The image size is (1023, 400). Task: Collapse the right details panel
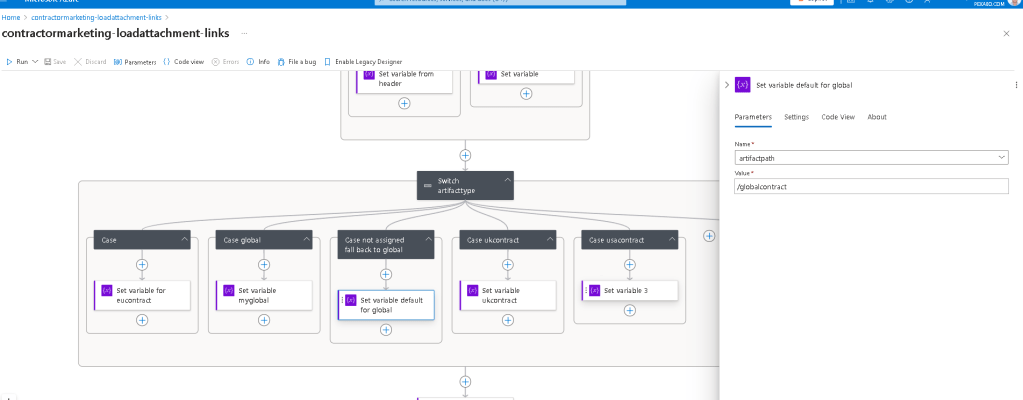click(x=727, y=85)
